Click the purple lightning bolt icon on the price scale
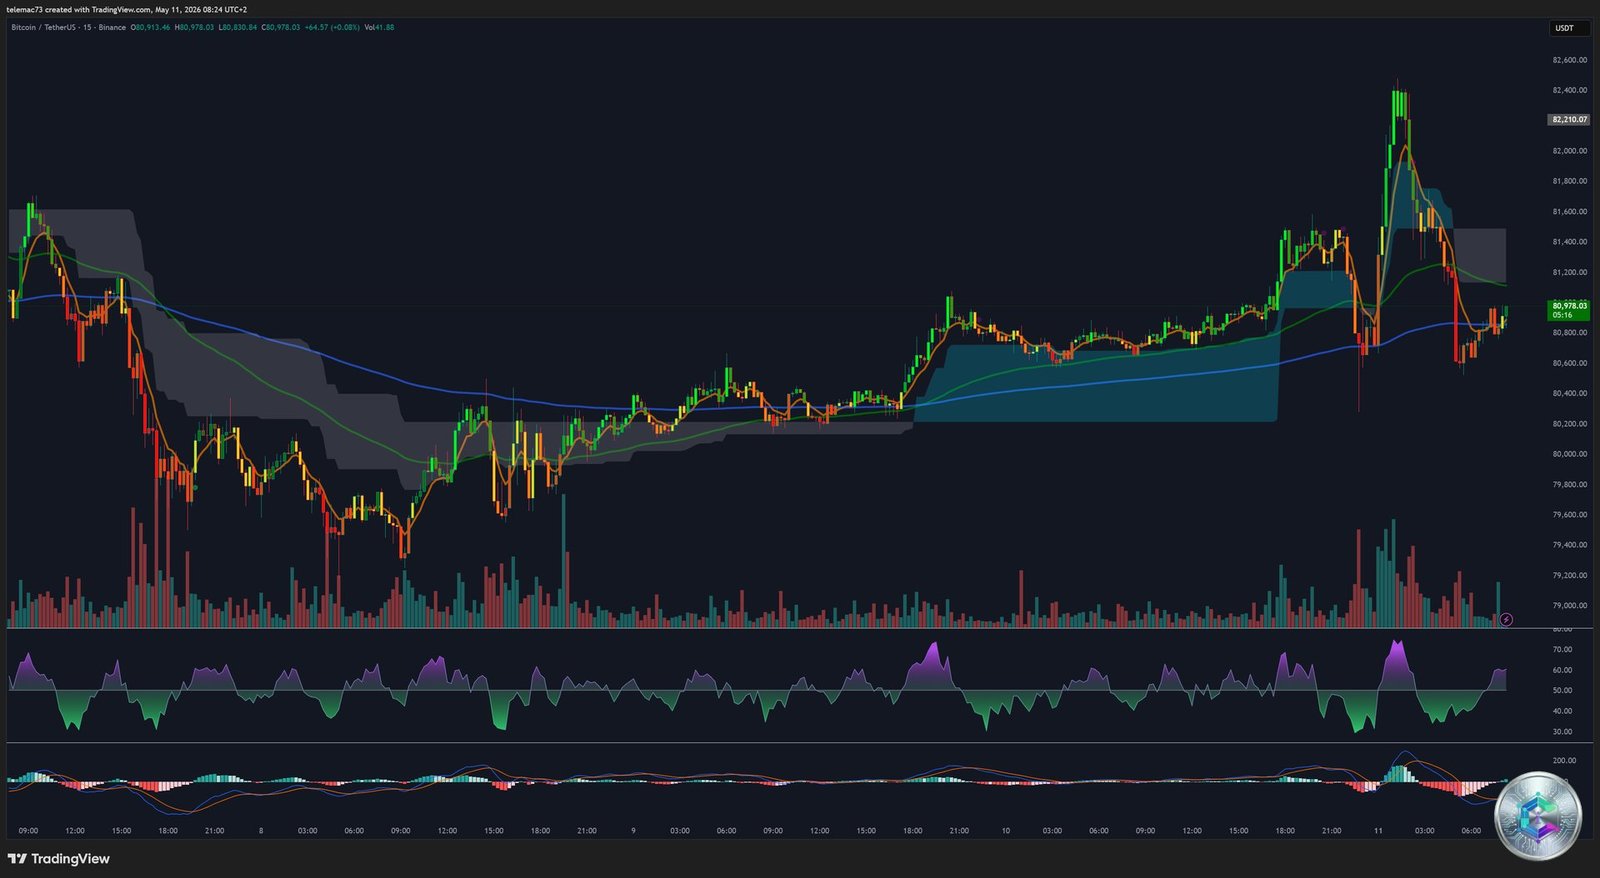 [1506, 619]
